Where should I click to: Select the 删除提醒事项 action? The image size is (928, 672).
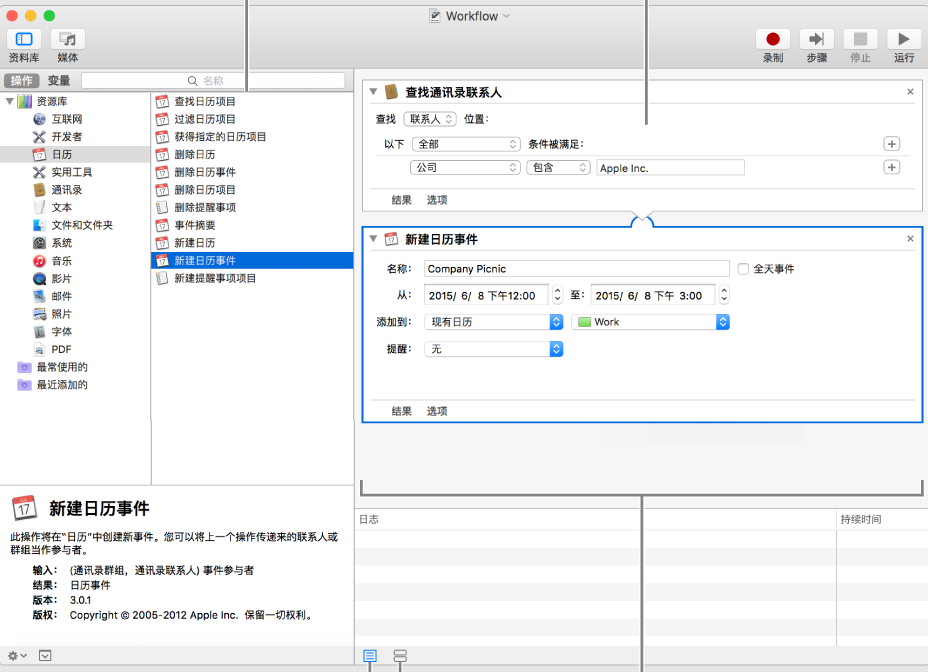(x=205, y=208)
